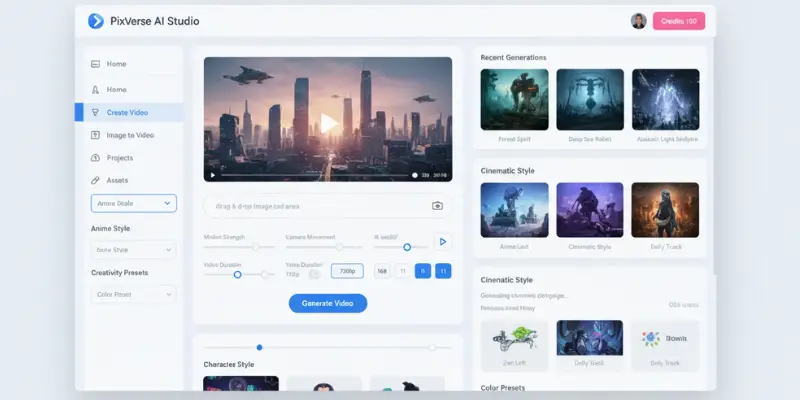Click the Creativity Presets label
Screen dimensions: 800x400
[119, 272]
